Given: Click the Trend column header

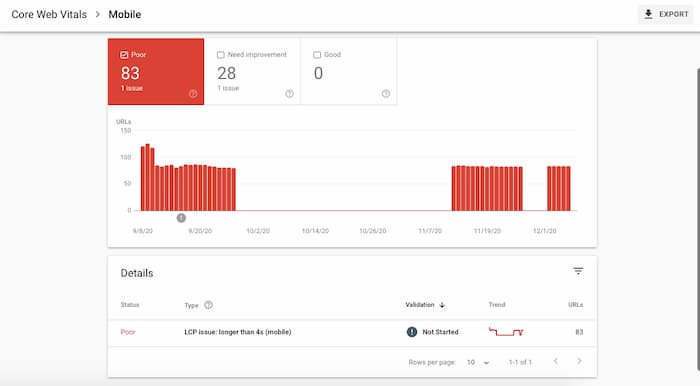Looking at the screenshot, I should [497, 305].
